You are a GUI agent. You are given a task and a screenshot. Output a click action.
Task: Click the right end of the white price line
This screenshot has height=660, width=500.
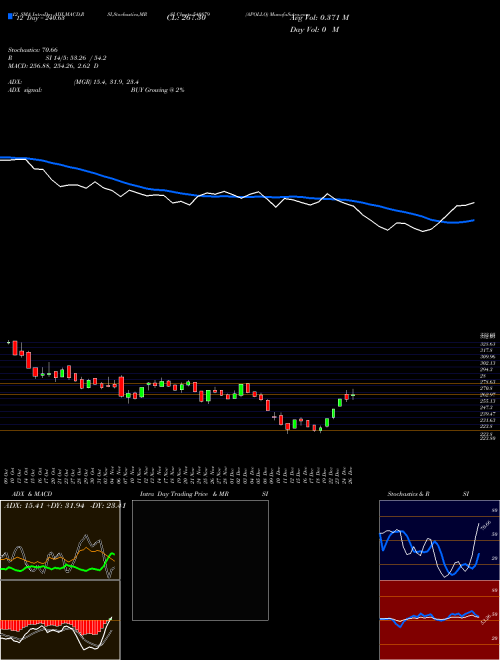coord(474,203)
